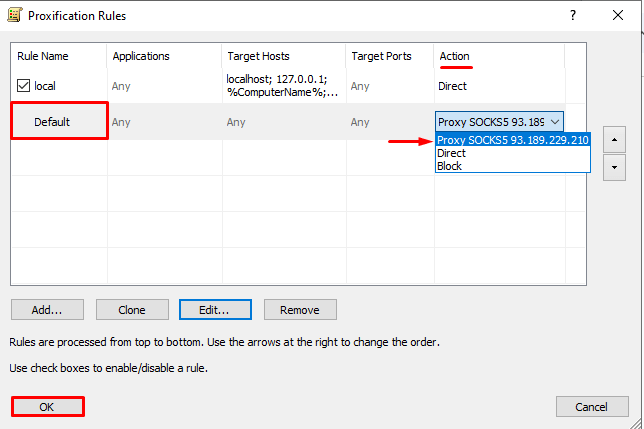
Task: Select Proxy SOCKS5 93.189.229.210 option
Action: tap(513, 140)
